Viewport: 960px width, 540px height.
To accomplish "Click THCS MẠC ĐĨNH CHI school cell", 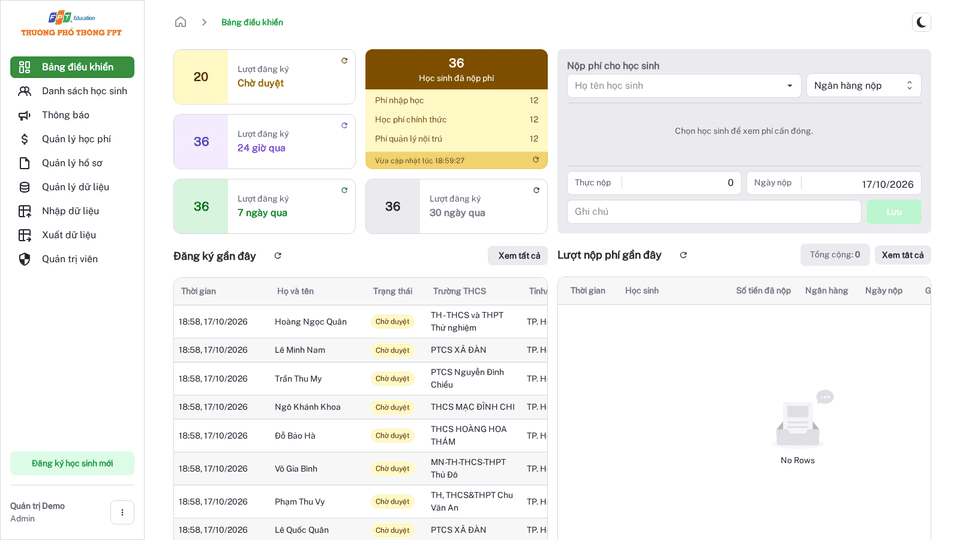I will click(x=472, y=407).
